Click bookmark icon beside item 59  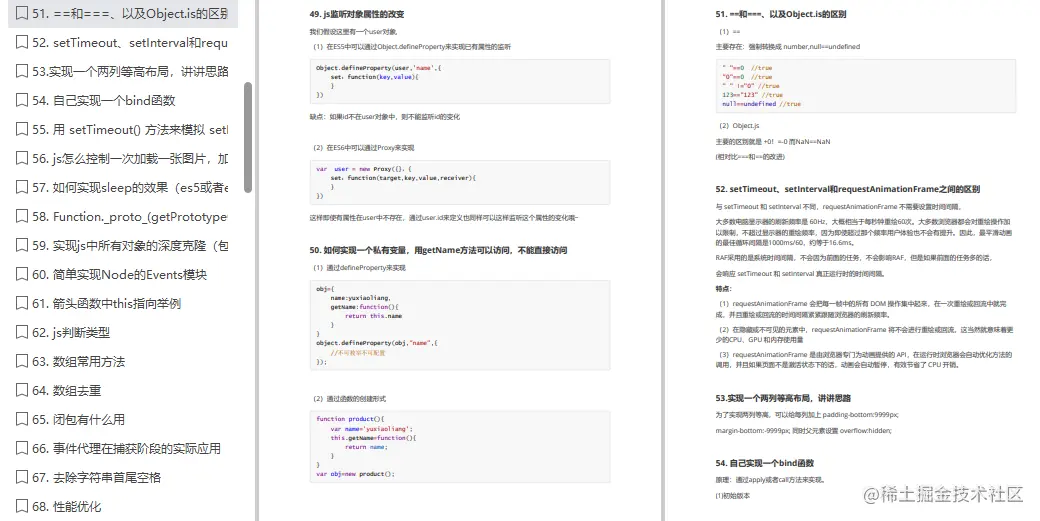(x=22, y=246)
